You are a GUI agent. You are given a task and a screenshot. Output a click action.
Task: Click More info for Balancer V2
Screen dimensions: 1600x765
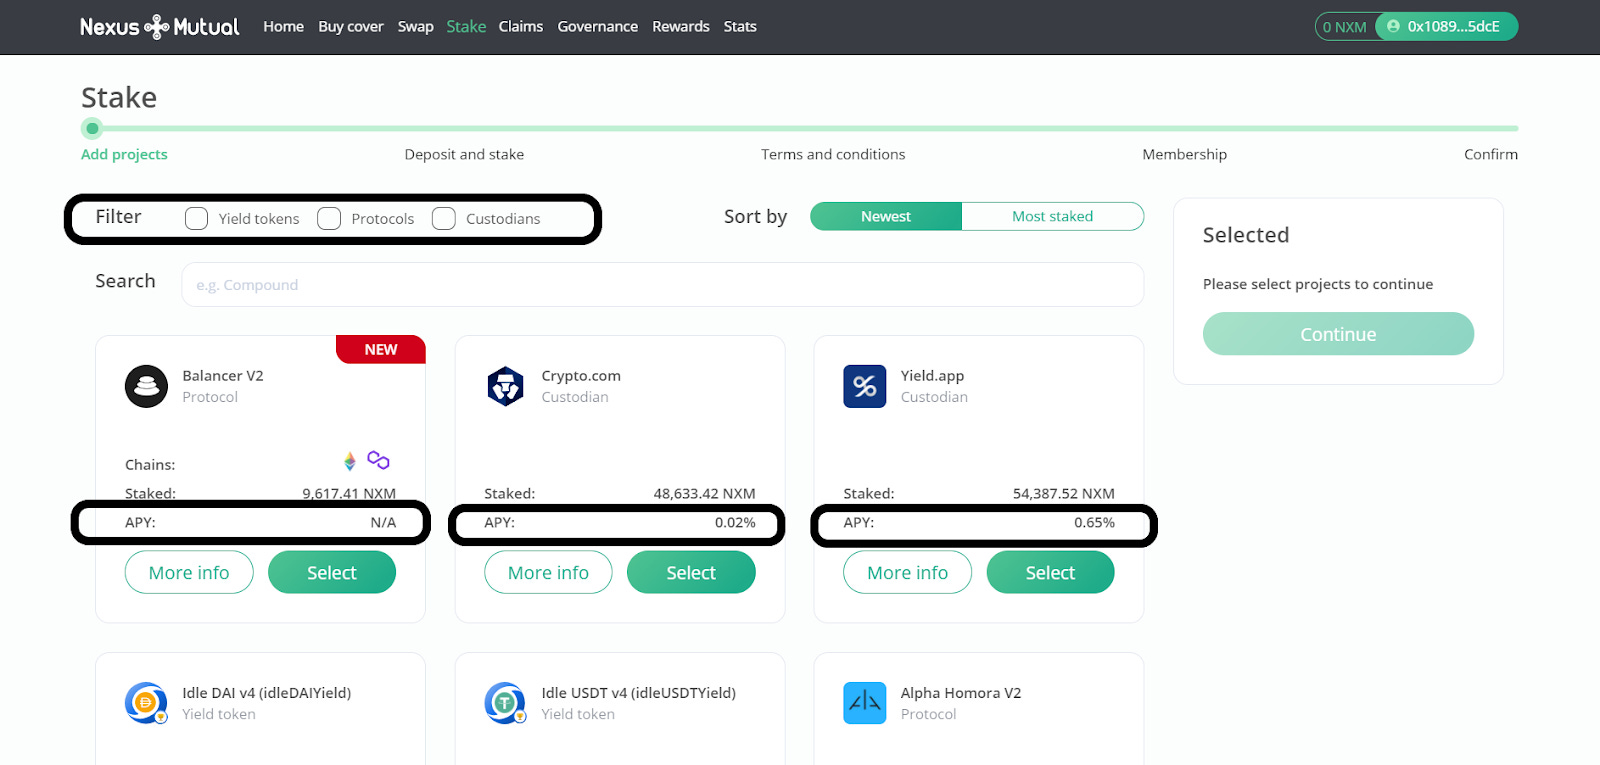[189, 572]
